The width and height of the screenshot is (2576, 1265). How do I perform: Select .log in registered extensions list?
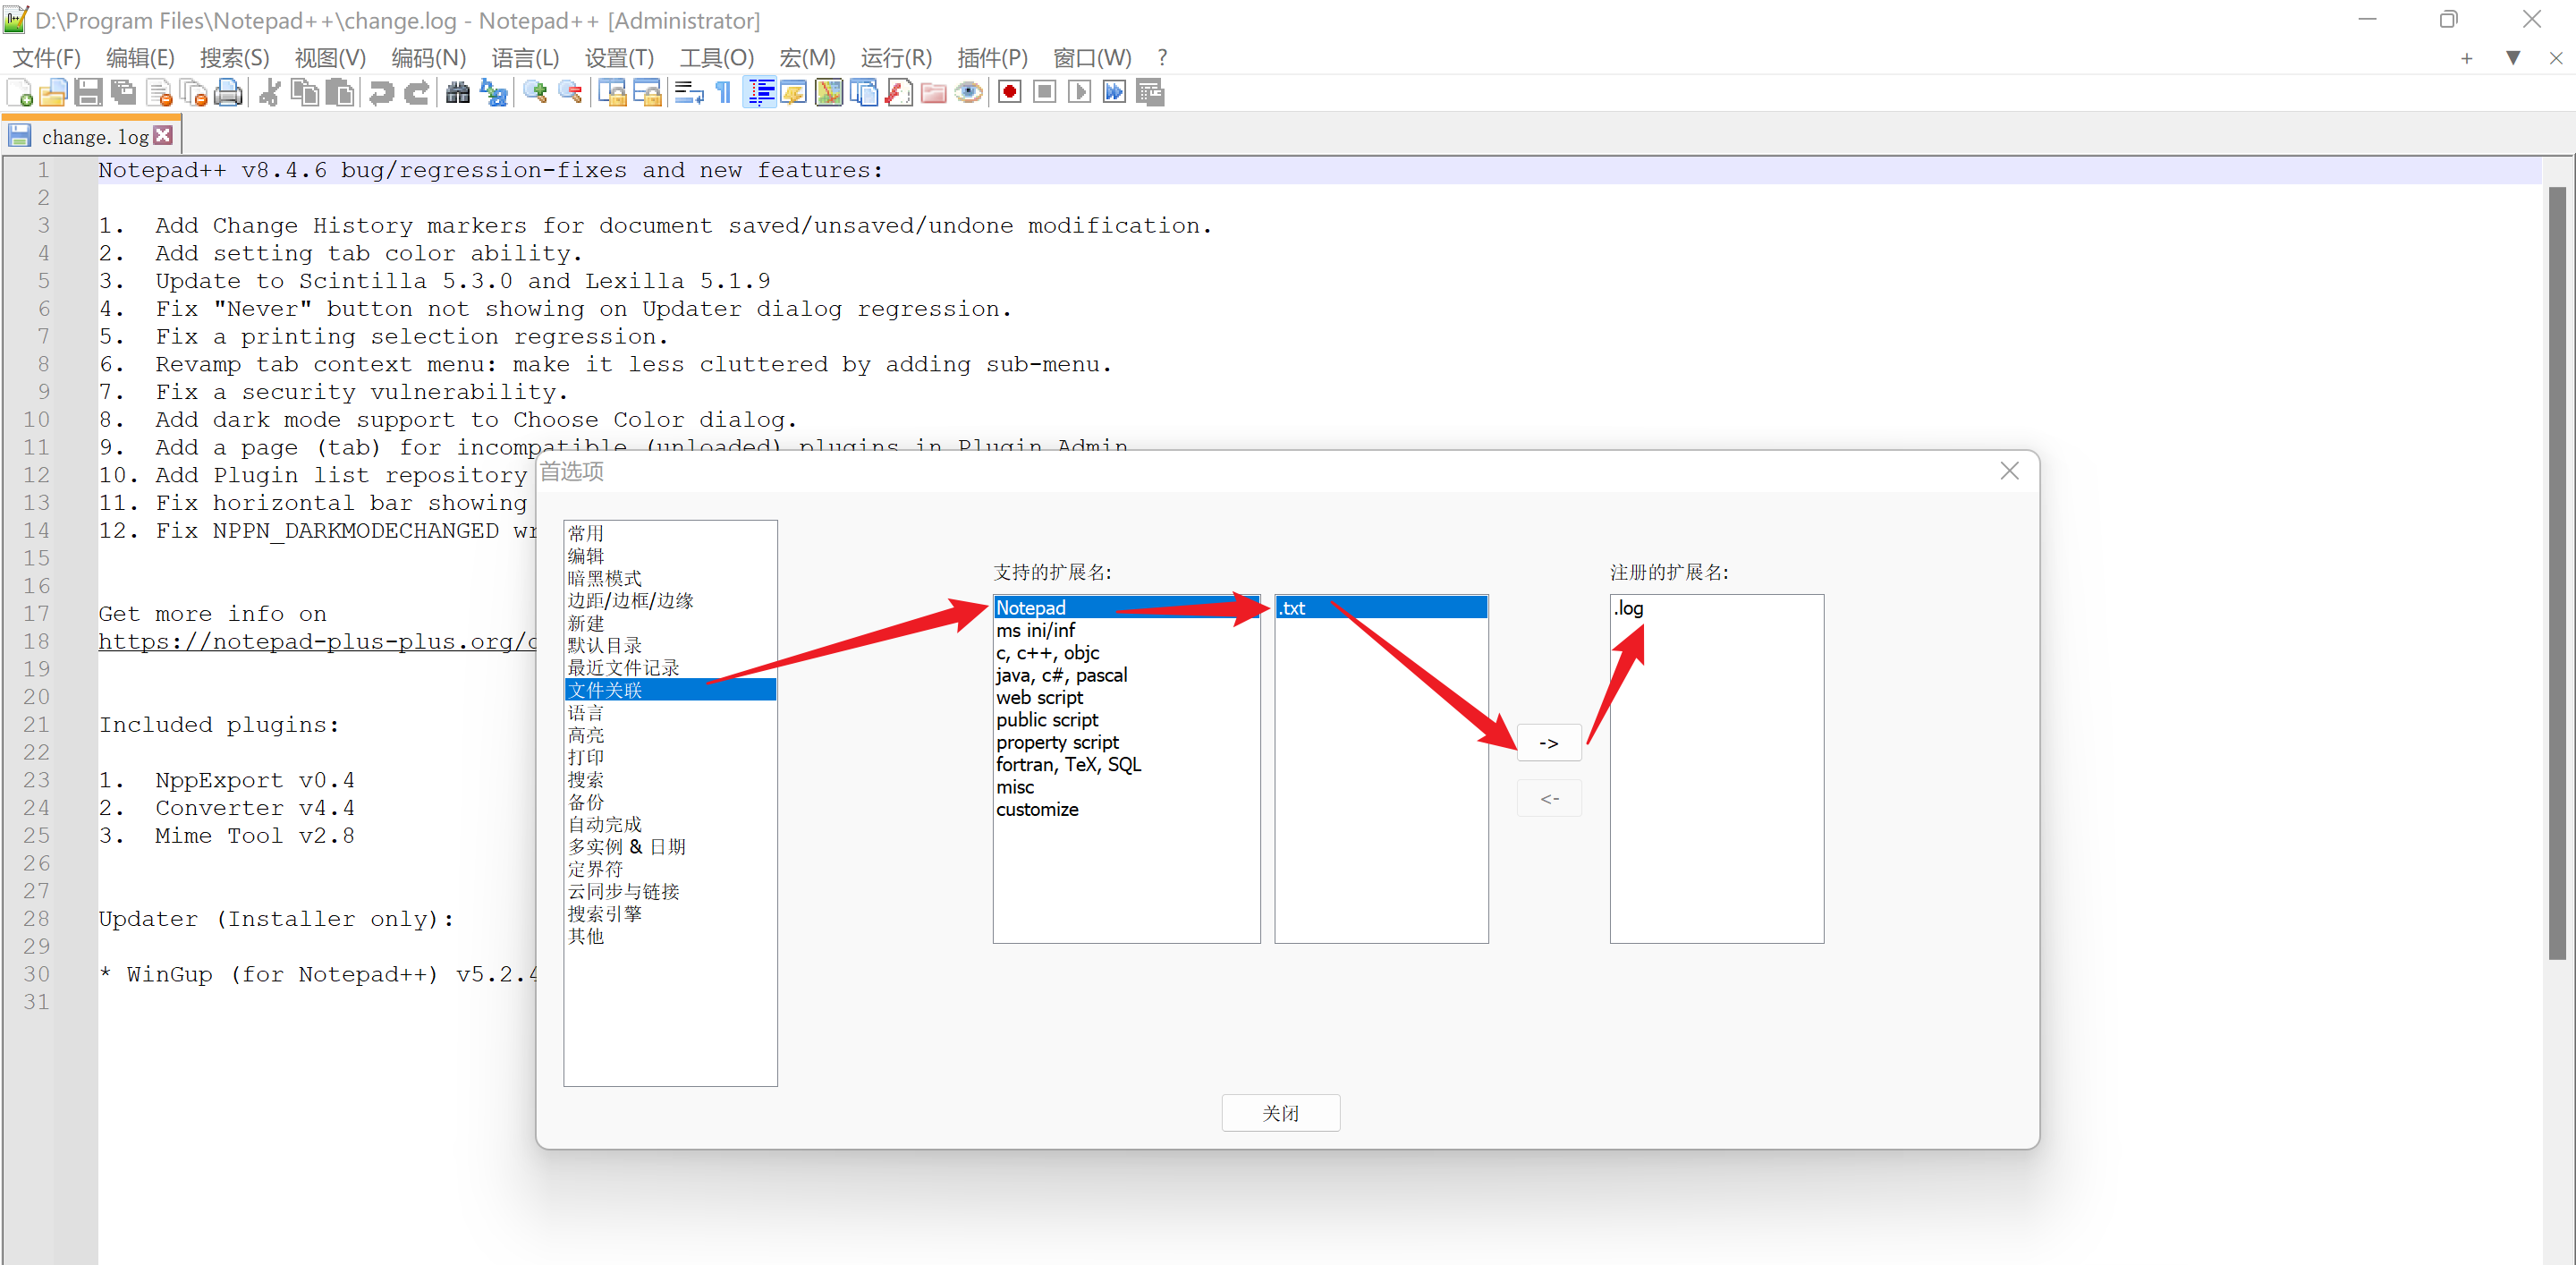[x=1629, y=608]
